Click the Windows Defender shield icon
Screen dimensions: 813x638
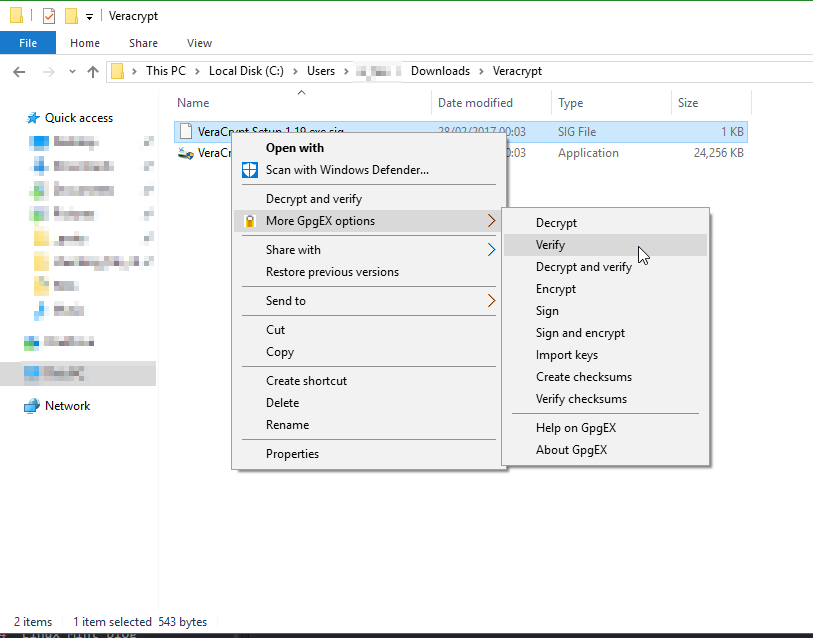(250, 170)
